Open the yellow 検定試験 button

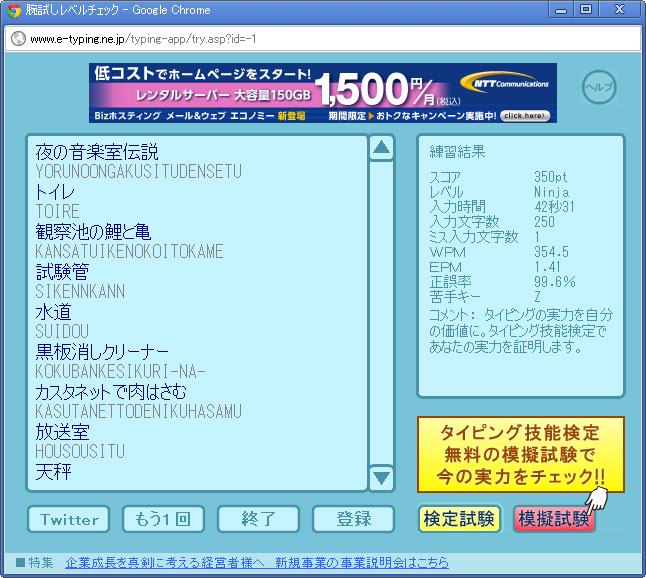point(459,519)
